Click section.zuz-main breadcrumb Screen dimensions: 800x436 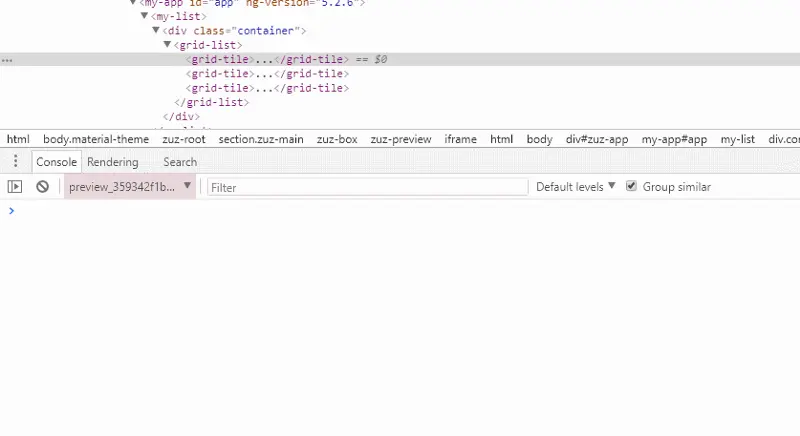tap(261, 139)
